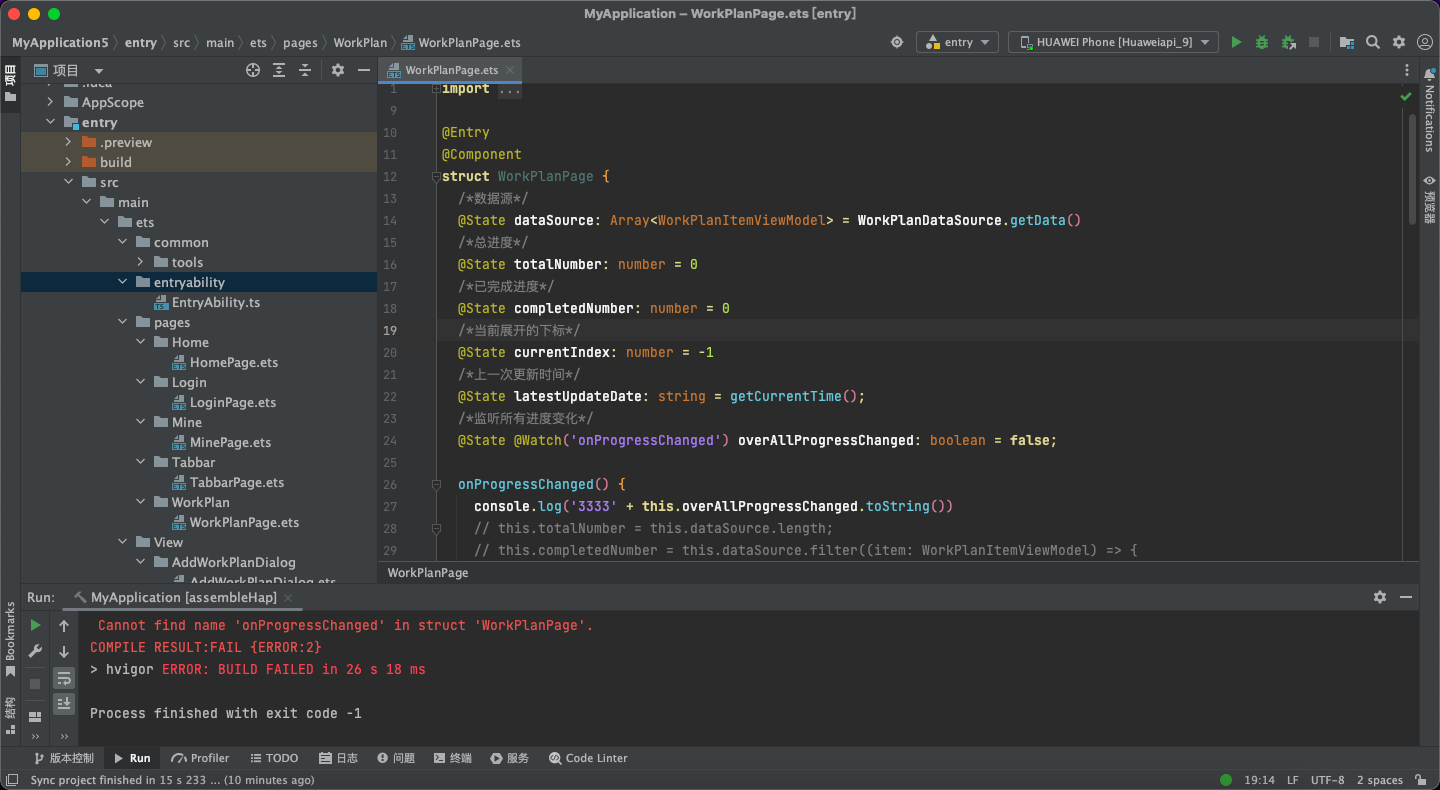Expand folded import block in editor

point(435,89)
